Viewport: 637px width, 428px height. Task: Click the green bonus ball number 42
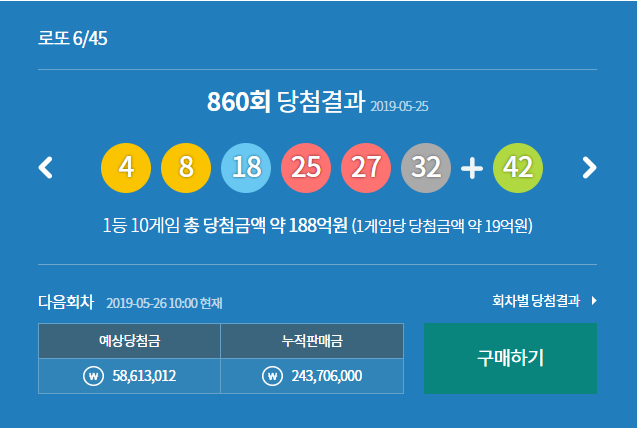[x=518, y=167]
